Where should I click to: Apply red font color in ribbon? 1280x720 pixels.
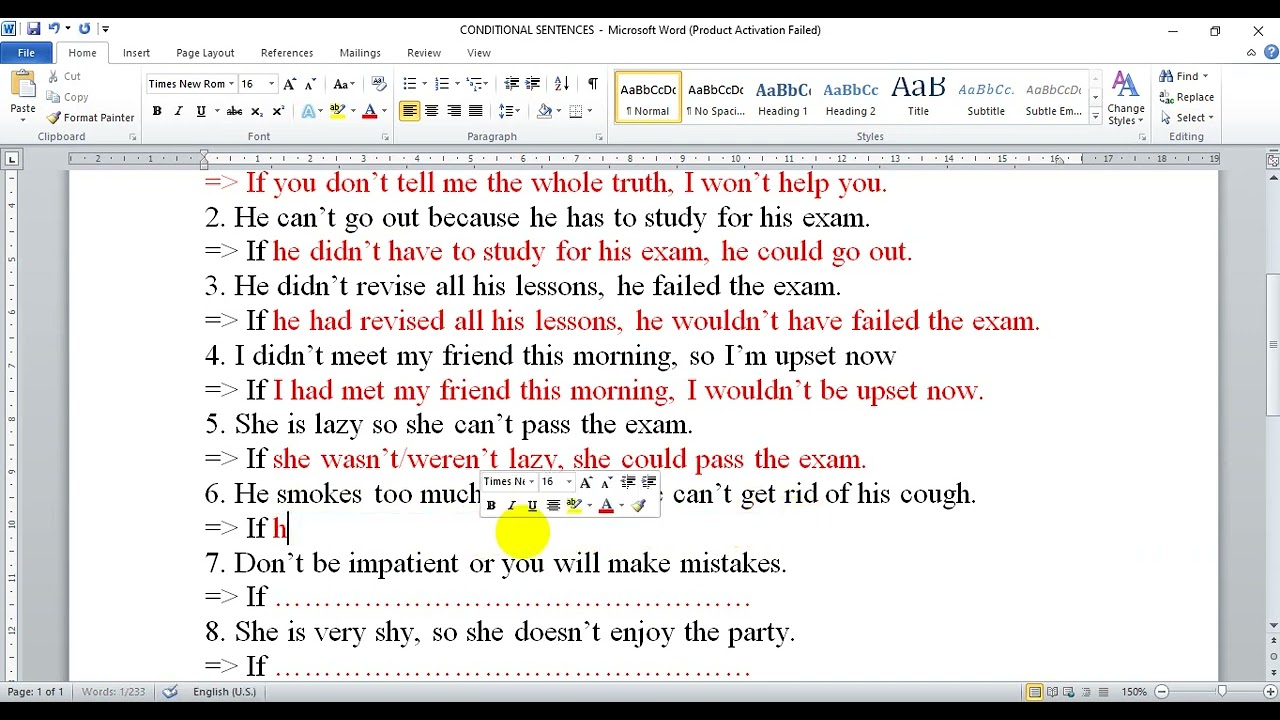tap(370, 111)
